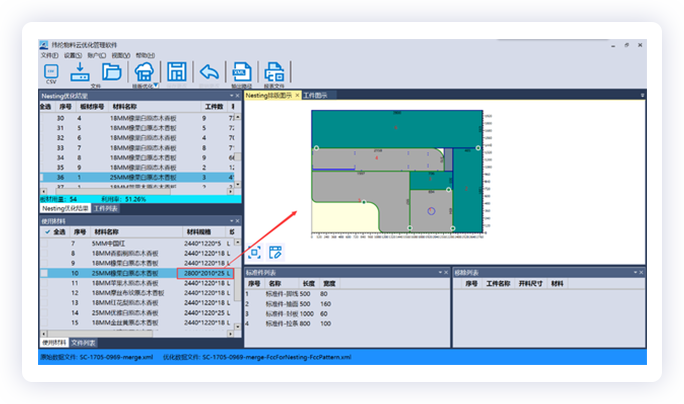This screenshot has height=404, width=684.
Task: Check the box for highlighted material row 10
Action: tap(44, 273)
